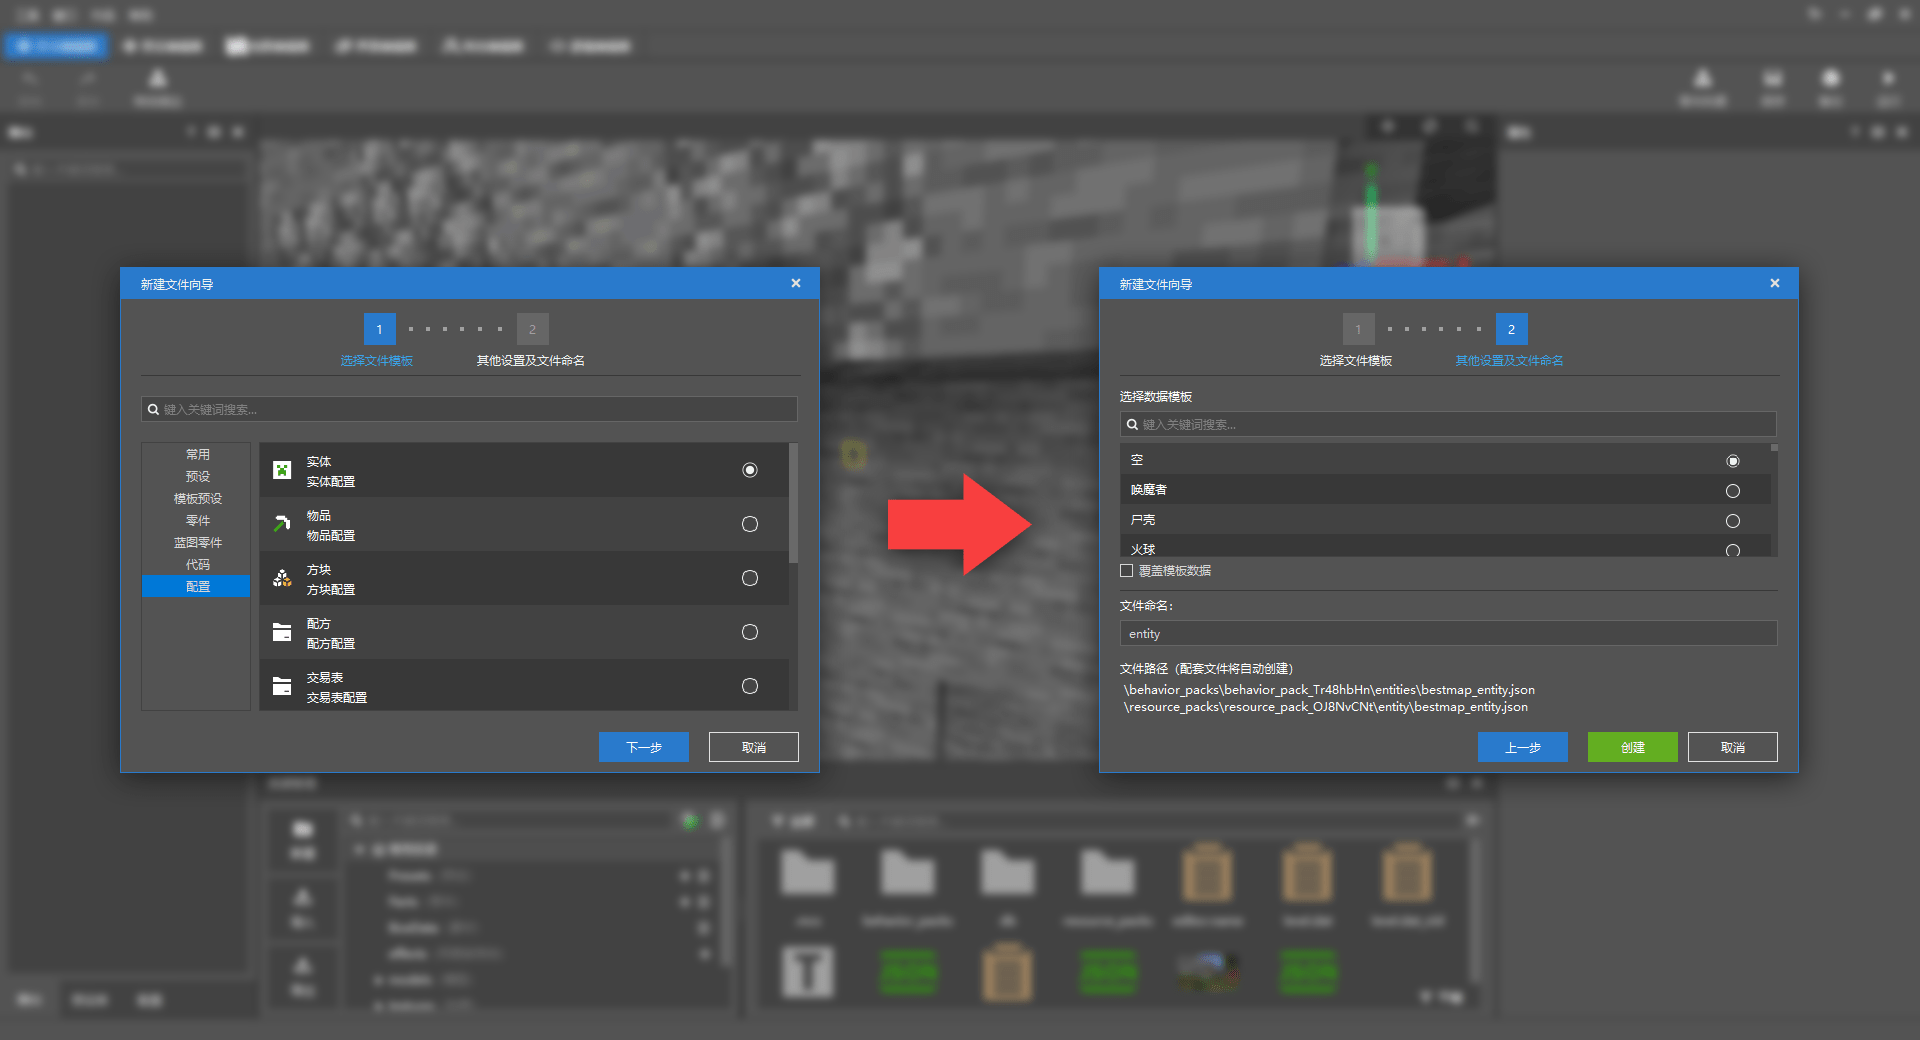Switch to the 代码 category

pos(197,565)
